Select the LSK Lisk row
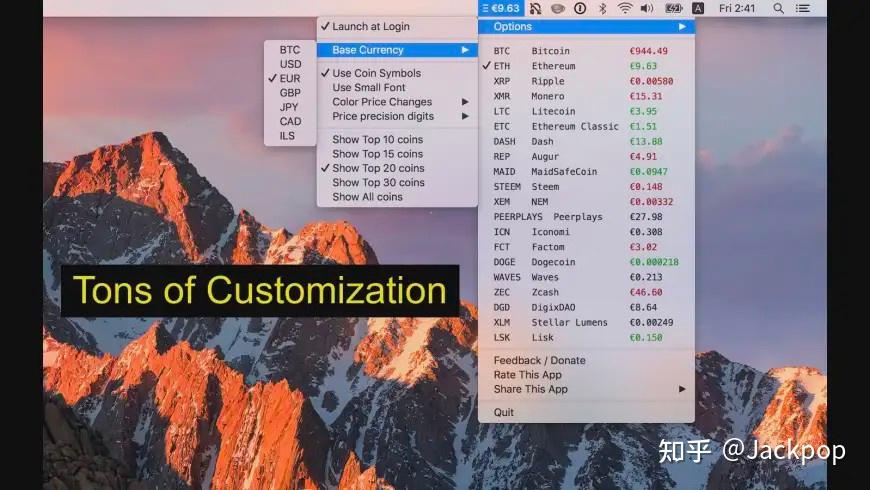 tap(586, 337)
